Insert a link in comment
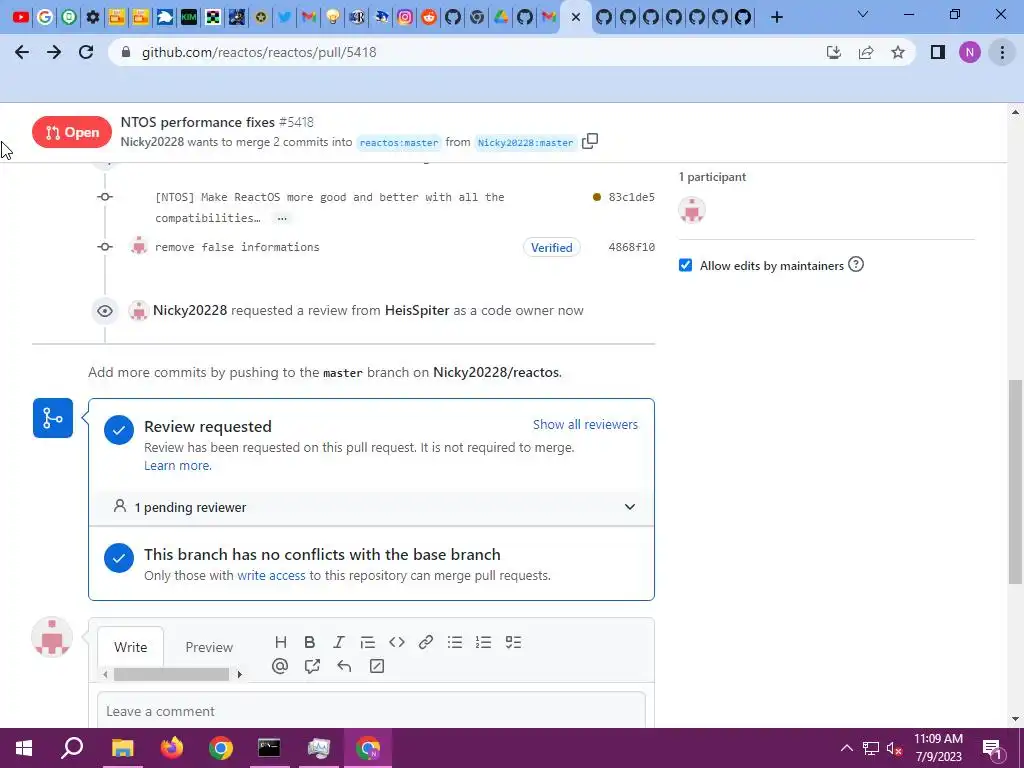Image resolution: width=1024 pixels, height=768 pixels. click(426, 642)
